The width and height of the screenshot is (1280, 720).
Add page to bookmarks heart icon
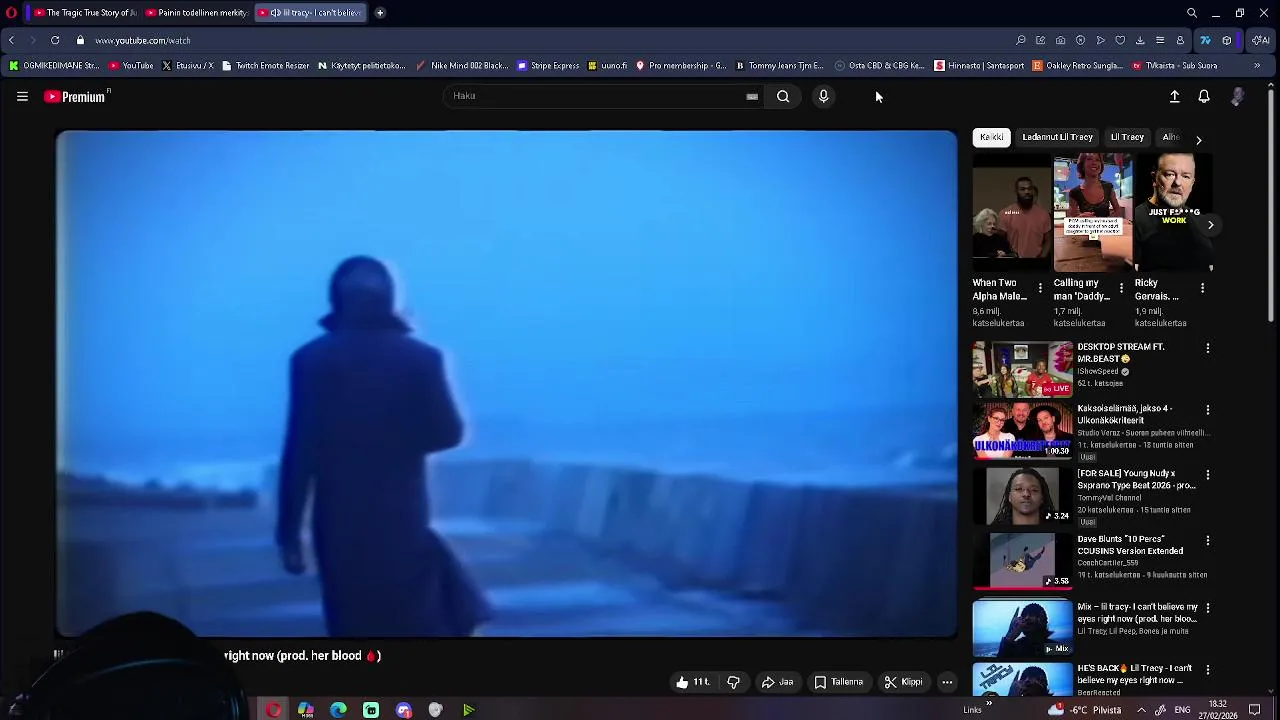click(x=1120, y=41)
